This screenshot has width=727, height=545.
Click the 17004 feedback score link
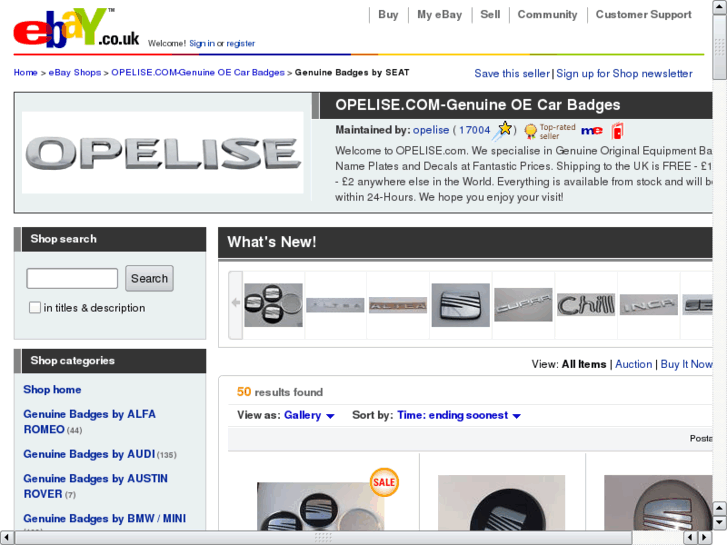click(474, 130)
